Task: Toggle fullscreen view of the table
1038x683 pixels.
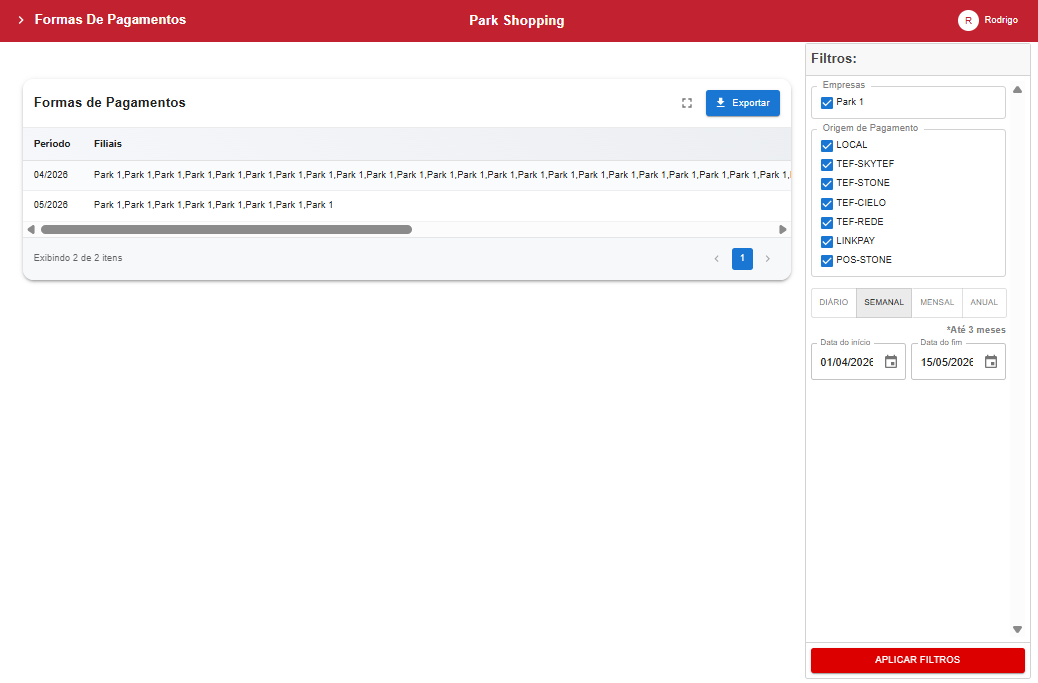Action: [686, 103]
